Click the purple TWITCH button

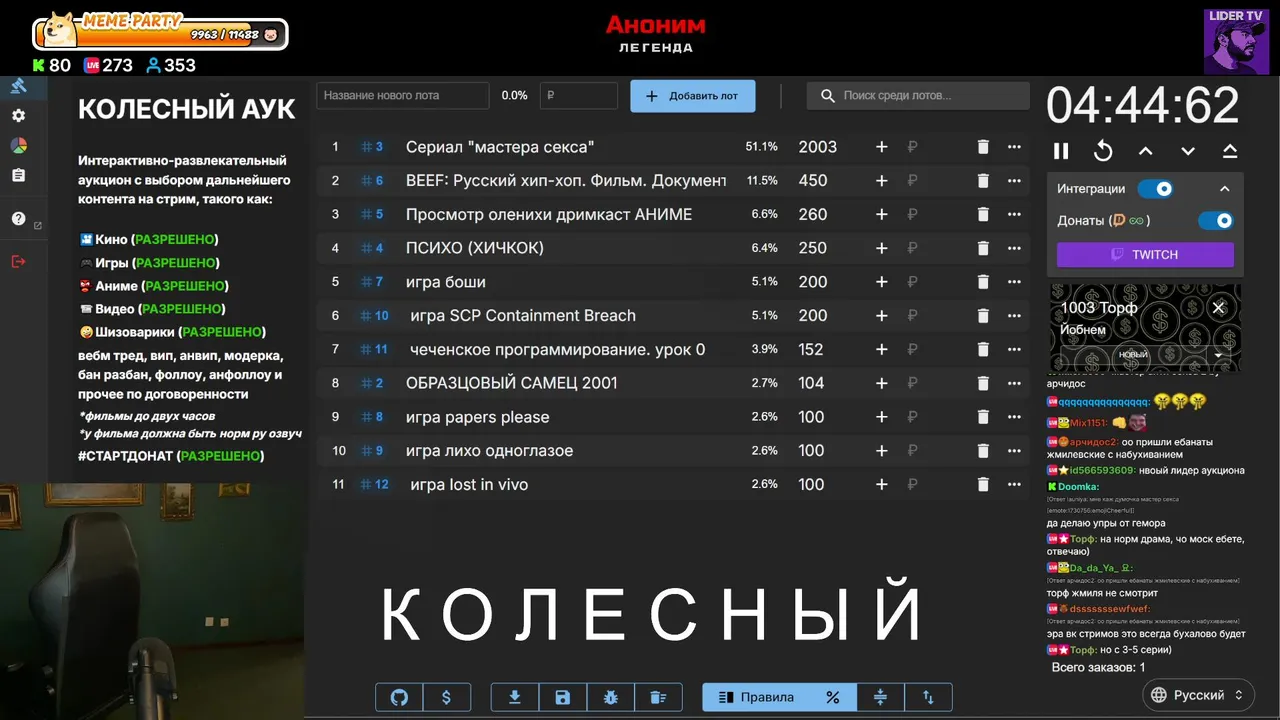pos(1145,254)
